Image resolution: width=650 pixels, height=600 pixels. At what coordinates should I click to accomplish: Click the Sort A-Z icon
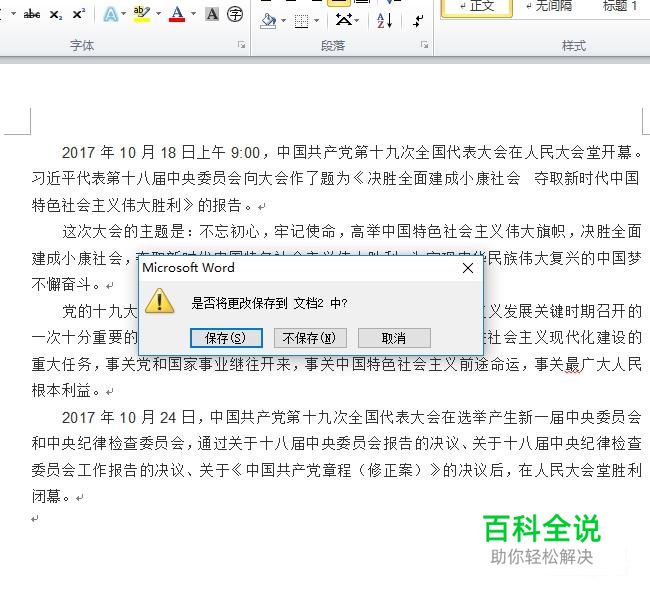(385, 20)
